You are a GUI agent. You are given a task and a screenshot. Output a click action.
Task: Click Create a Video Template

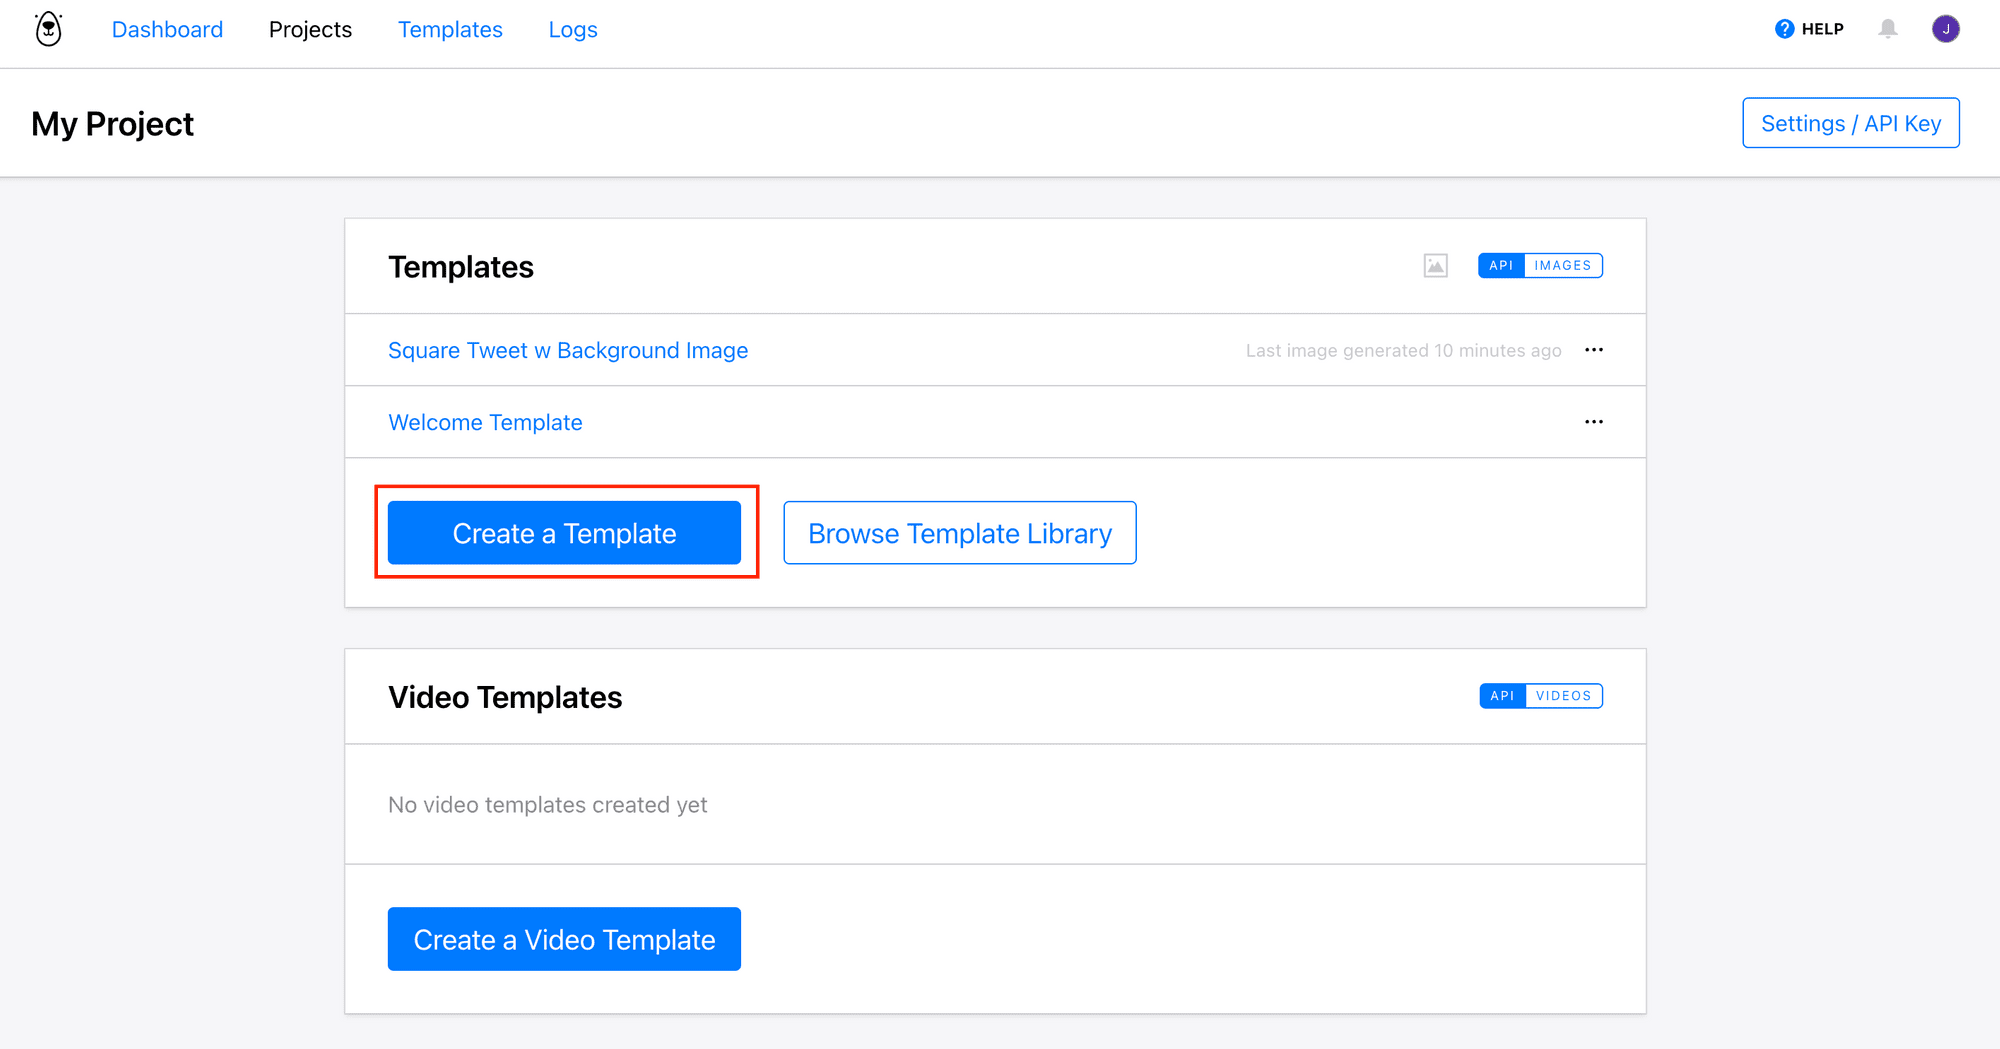tap(564, 939)
